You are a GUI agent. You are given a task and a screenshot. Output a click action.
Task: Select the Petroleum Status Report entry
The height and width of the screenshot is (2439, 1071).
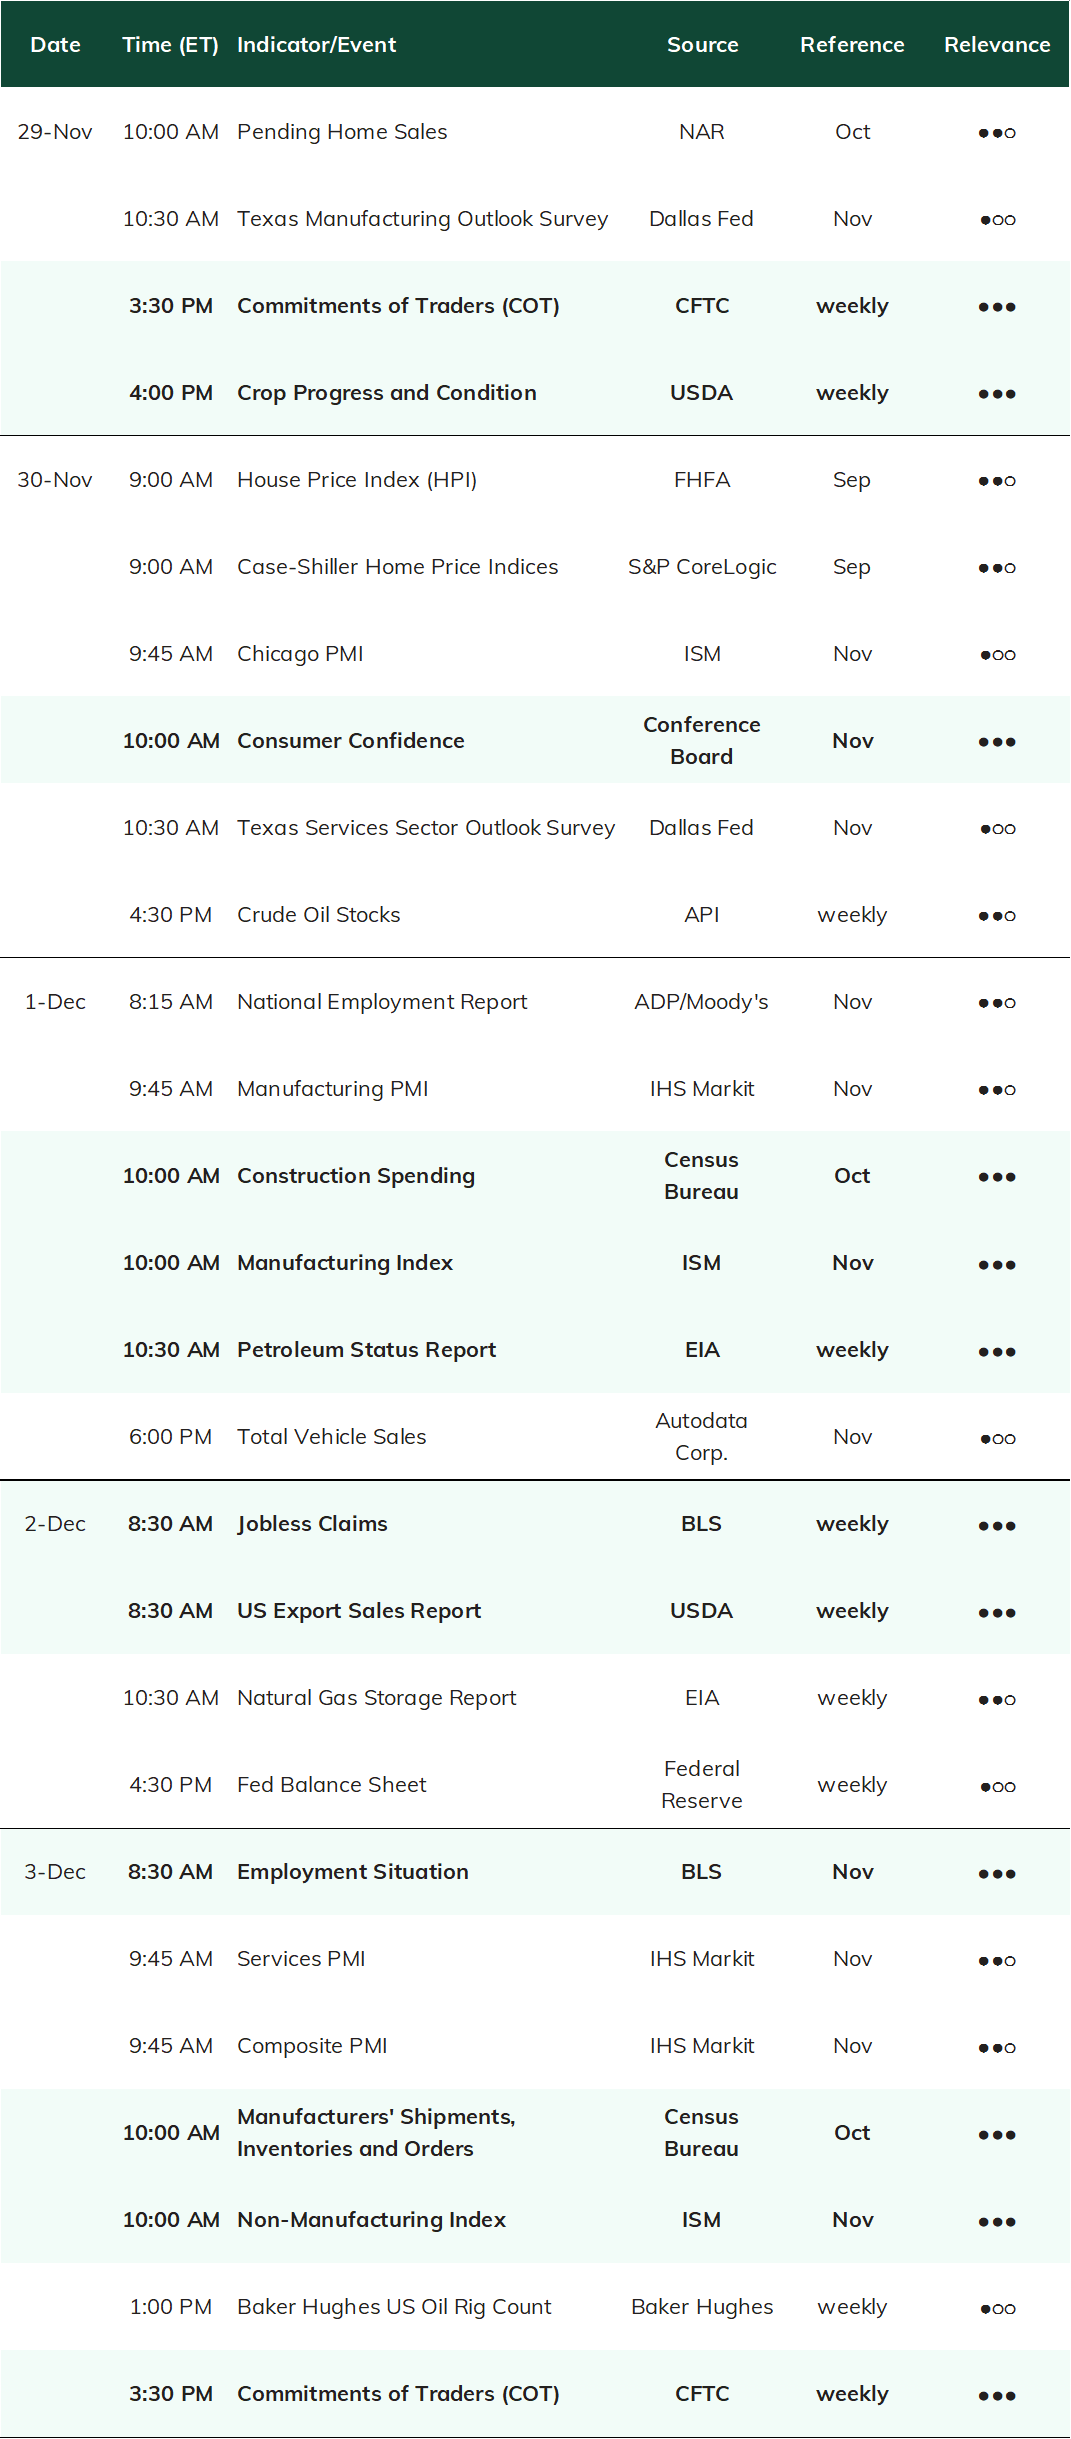[x=367, y=1349]
